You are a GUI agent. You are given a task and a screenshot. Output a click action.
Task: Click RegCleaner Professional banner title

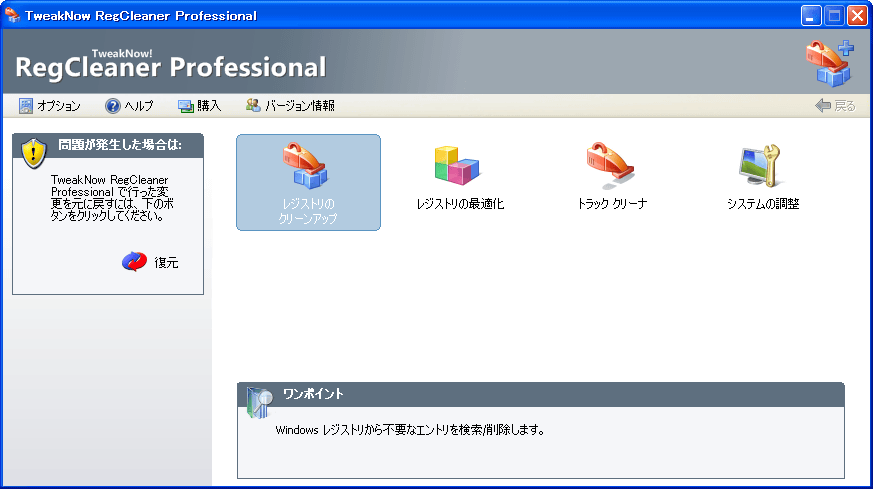(x=170, y=65)
